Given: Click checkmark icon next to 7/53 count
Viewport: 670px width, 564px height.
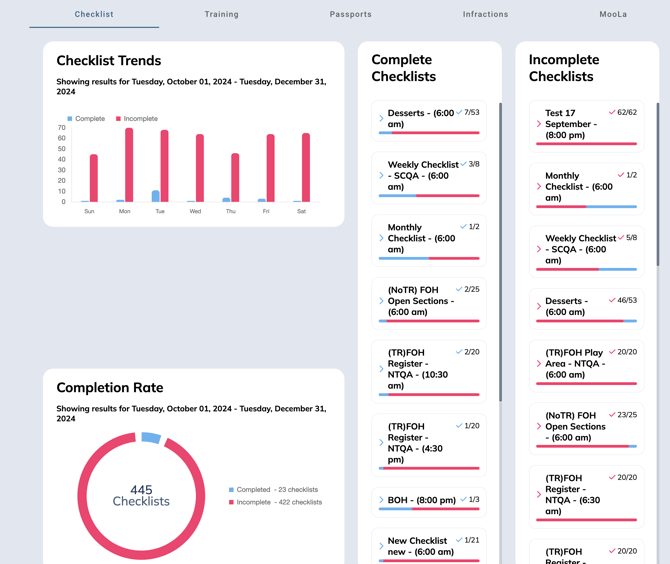Looking at the screenshot, I should click(459, 113).
